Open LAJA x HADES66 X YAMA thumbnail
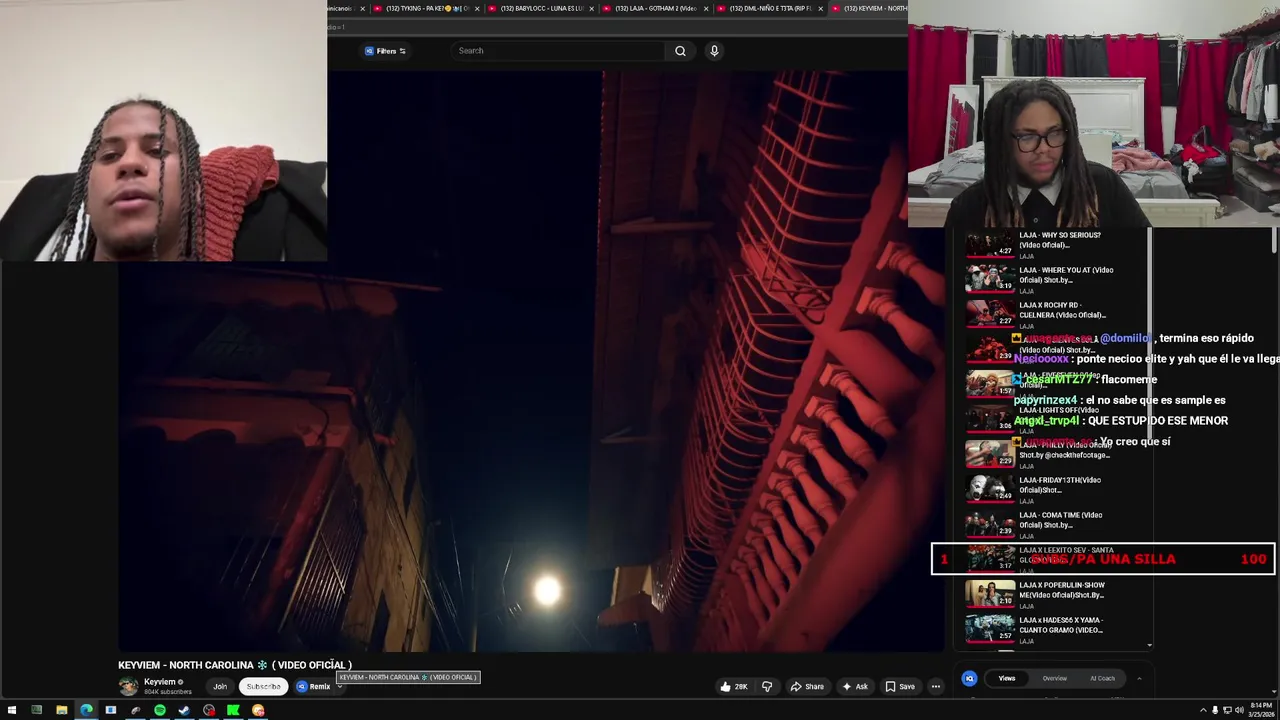The width and height of the screenshot is (1280, 720). pos(989,628)
